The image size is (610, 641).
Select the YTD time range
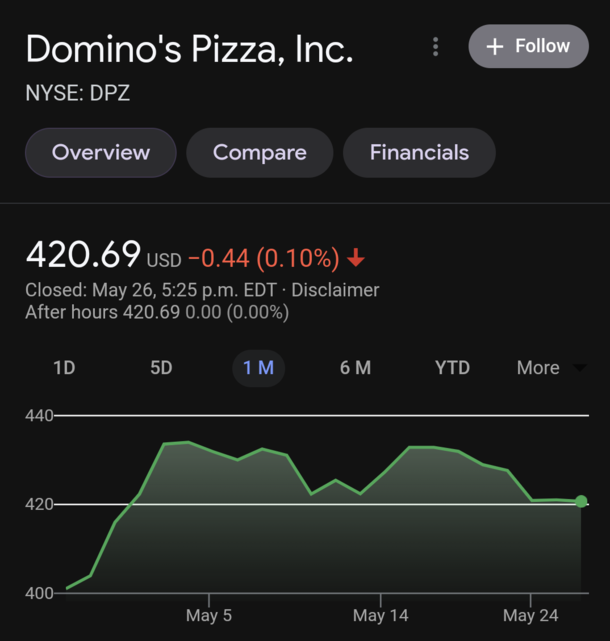(x=452, y=368)
